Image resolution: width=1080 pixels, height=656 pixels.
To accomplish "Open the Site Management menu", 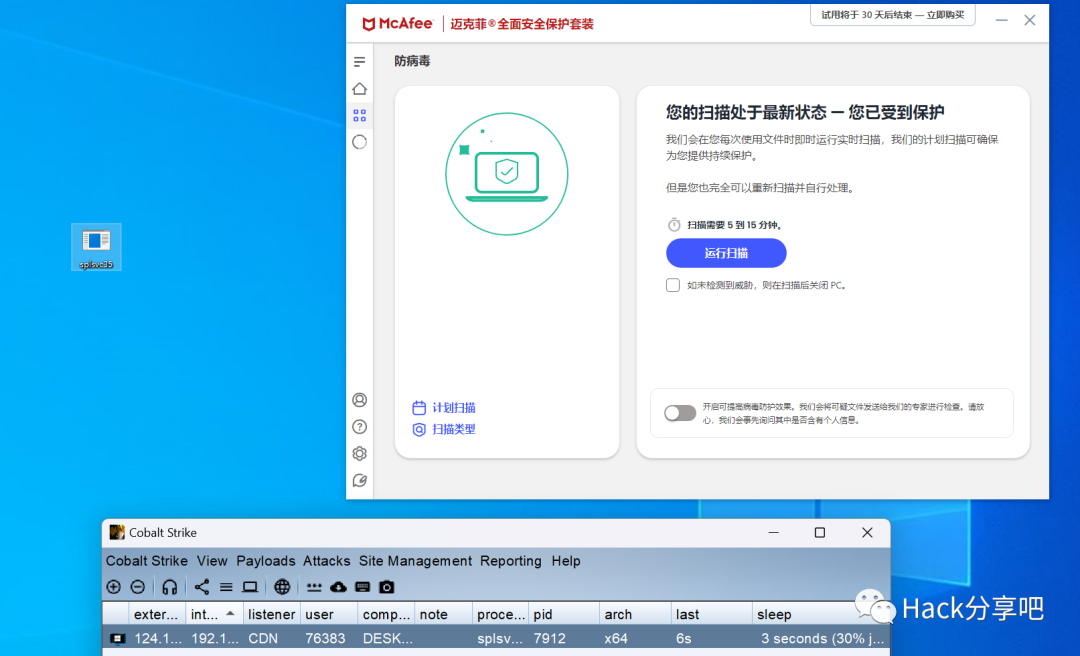I will (x=415, y=561).
